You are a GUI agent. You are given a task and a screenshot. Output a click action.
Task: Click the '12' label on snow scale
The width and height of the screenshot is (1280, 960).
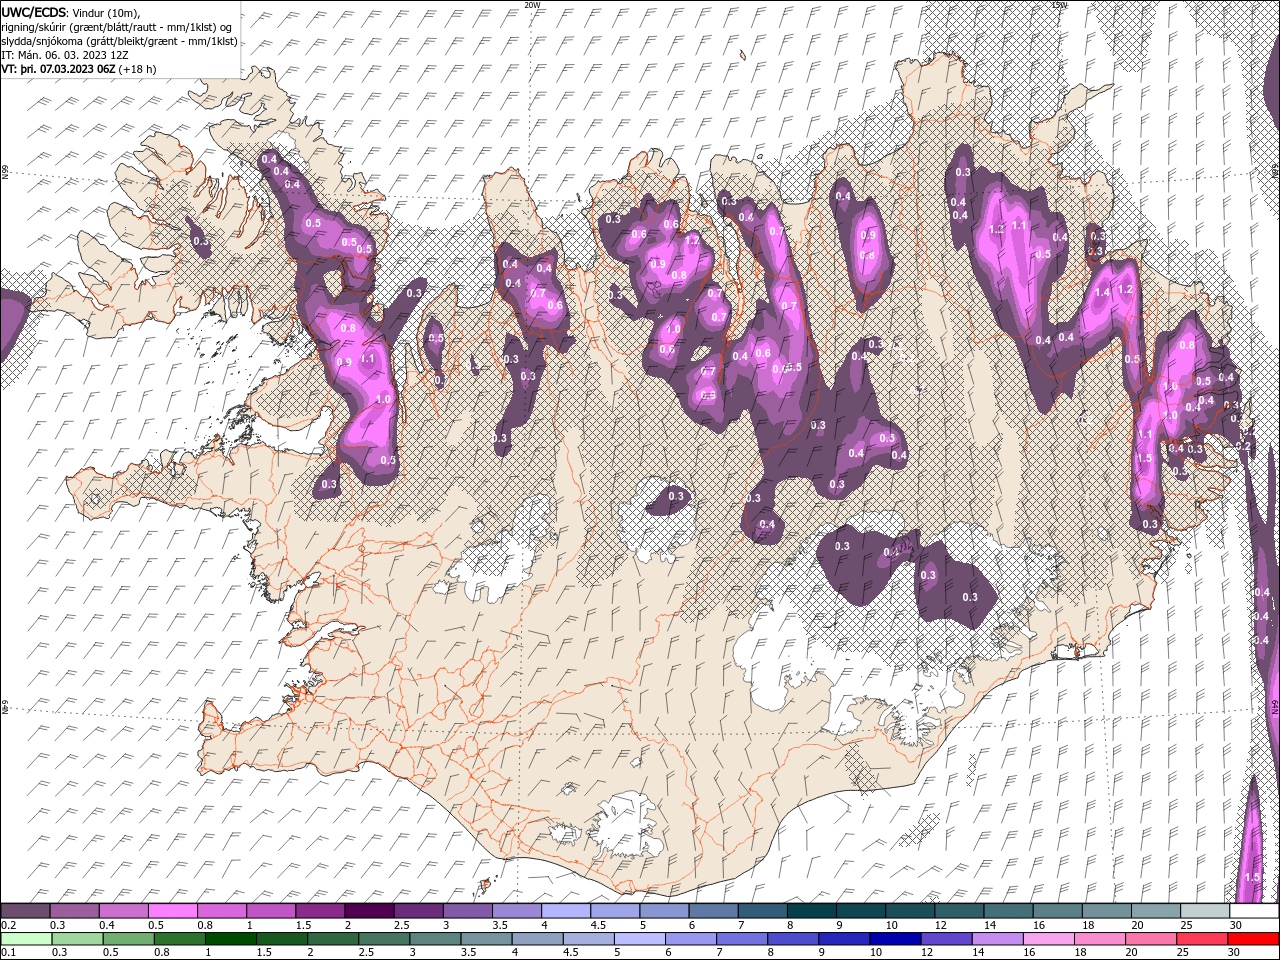click(940, 925)
